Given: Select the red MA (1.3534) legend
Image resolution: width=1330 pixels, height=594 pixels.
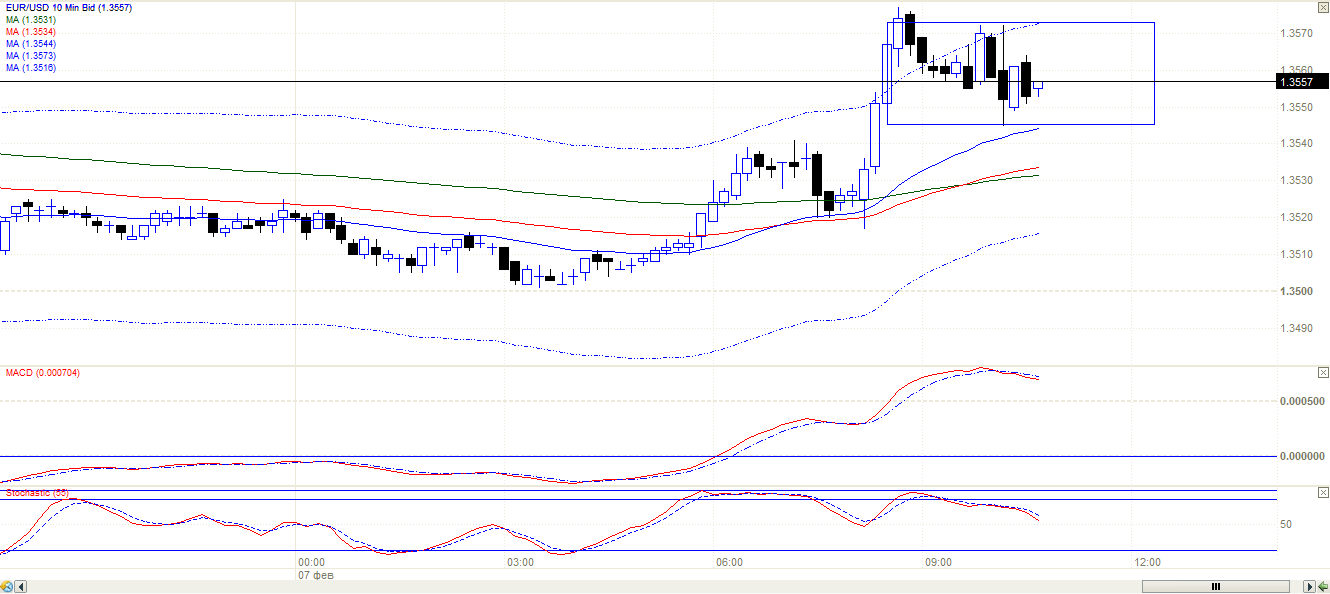Looking at the screenshot, I should (x=31, y=32).
